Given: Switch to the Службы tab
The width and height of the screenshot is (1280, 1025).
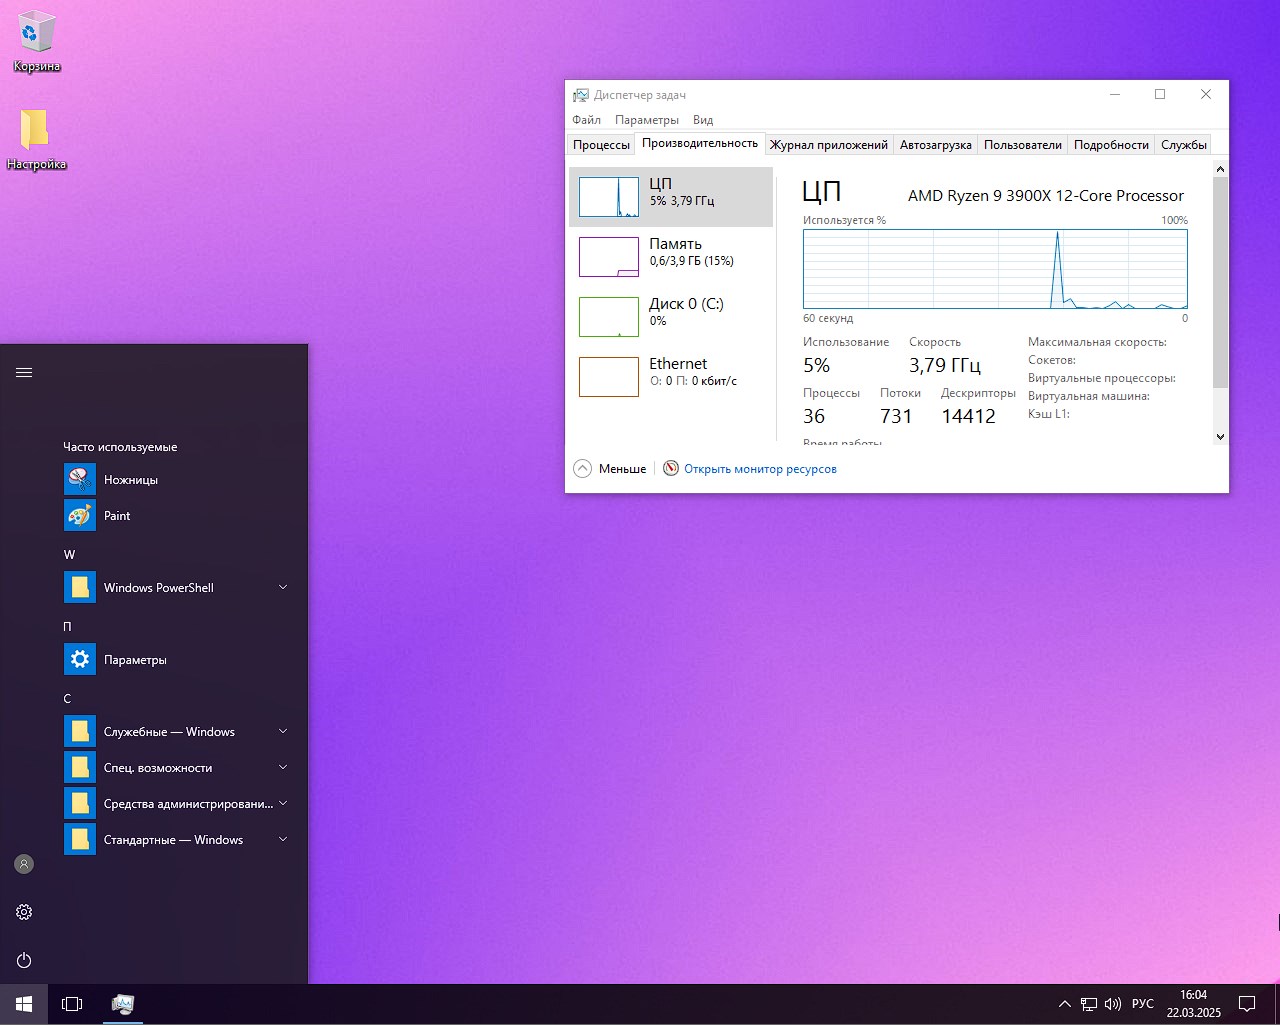Looking at the screenshot, I should point(1184,145).
